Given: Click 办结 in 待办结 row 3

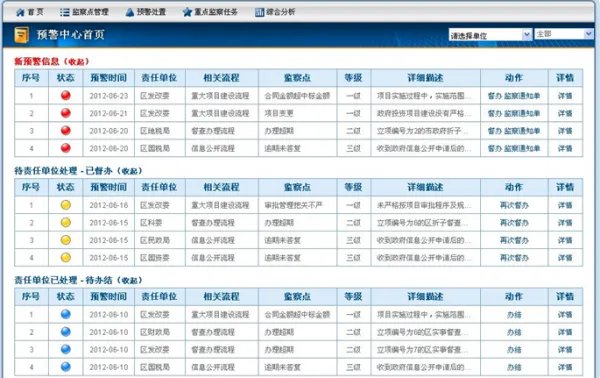Looking at the screenshot, I should [x=514, y=350].
